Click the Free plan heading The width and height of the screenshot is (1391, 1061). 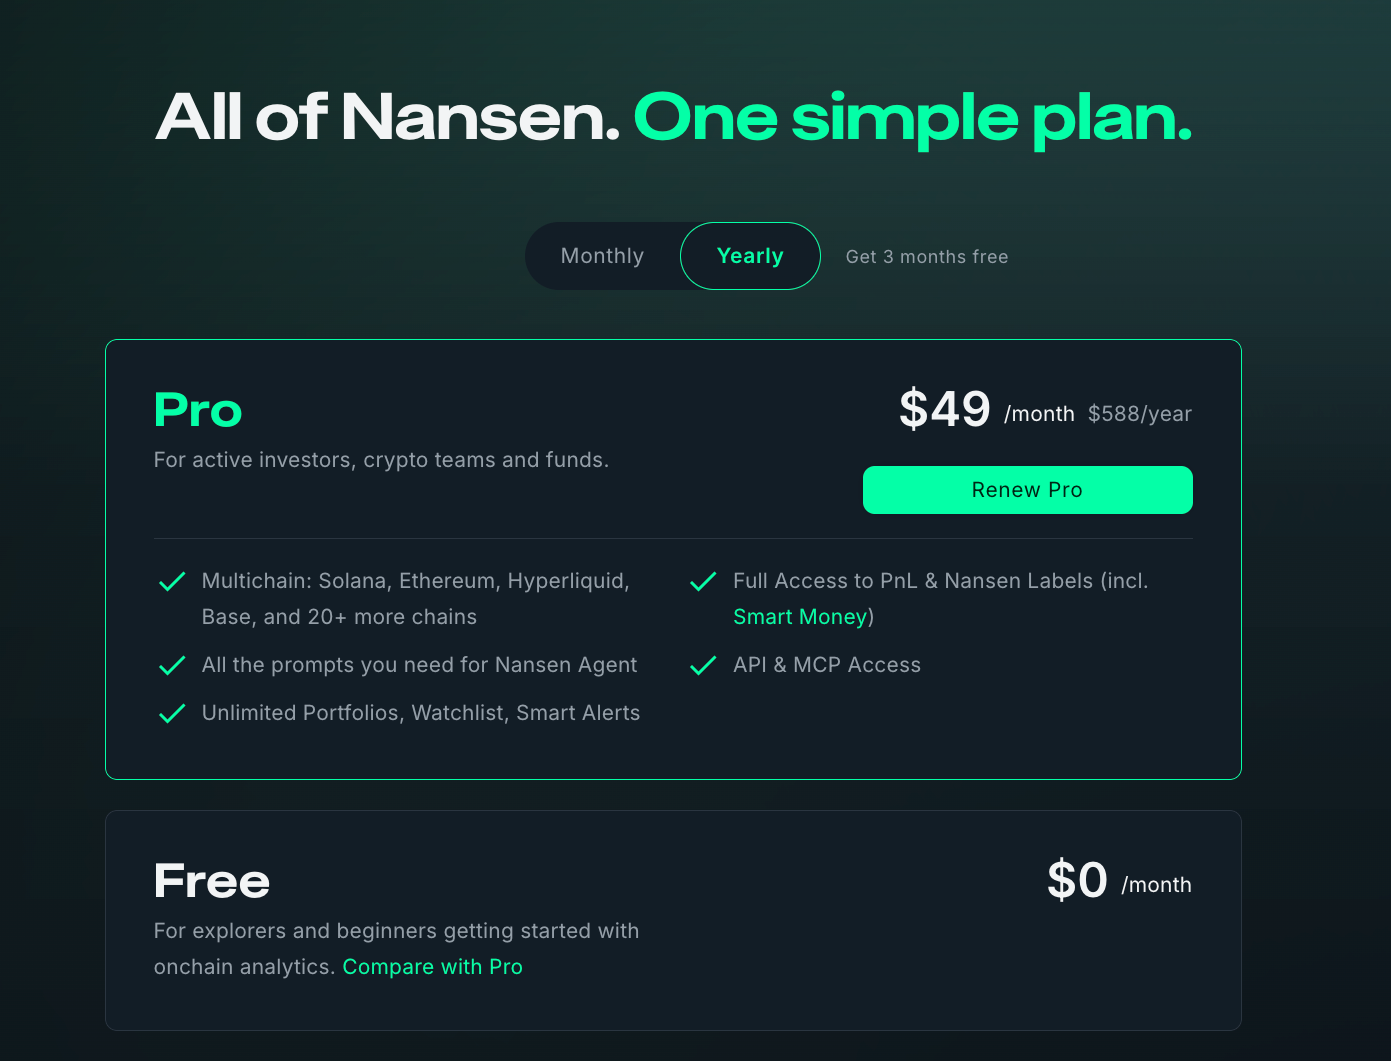(212, 881)
